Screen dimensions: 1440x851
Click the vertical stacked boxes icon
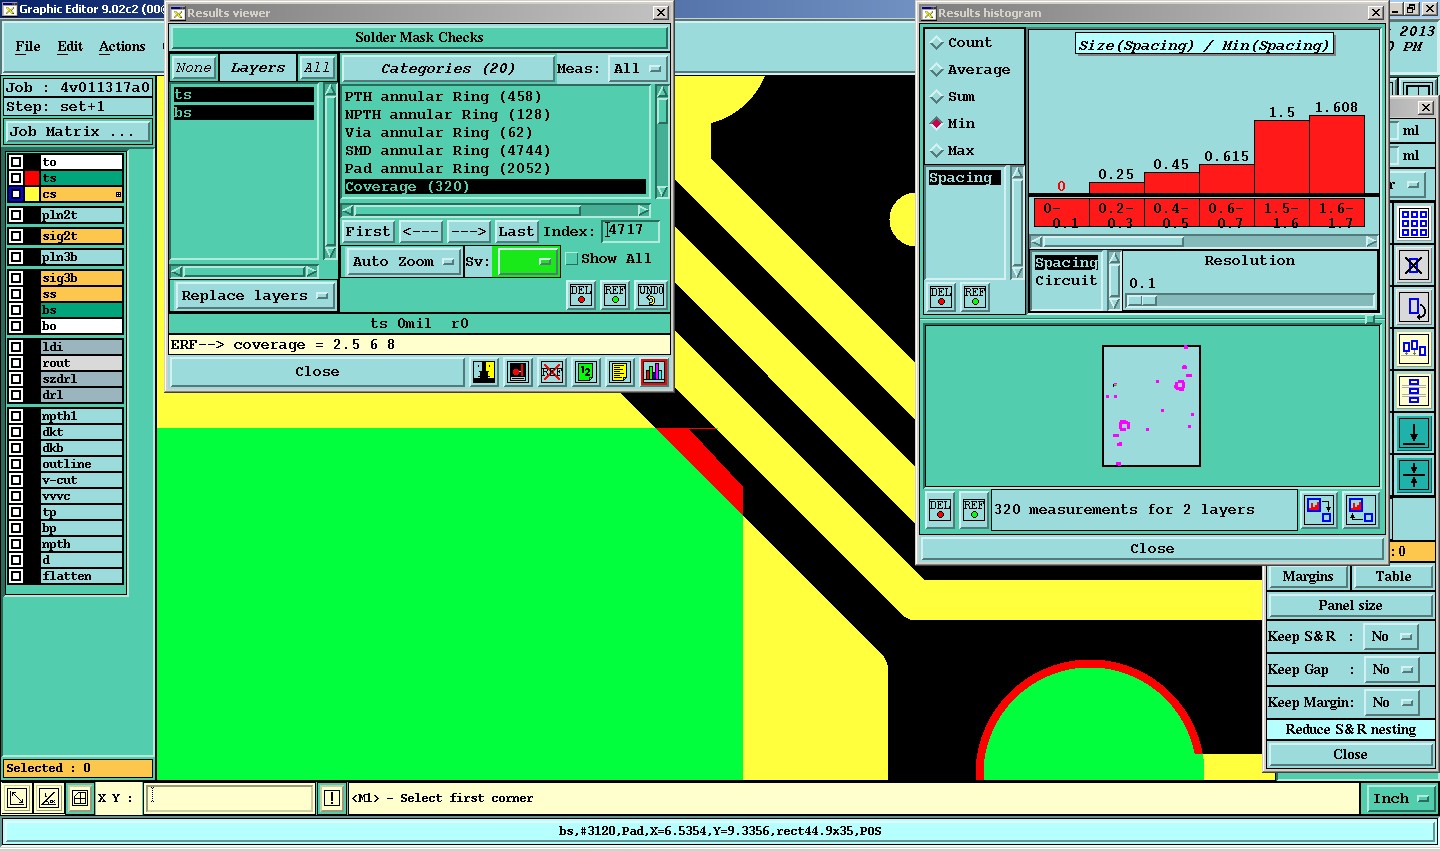(1414, 391)
